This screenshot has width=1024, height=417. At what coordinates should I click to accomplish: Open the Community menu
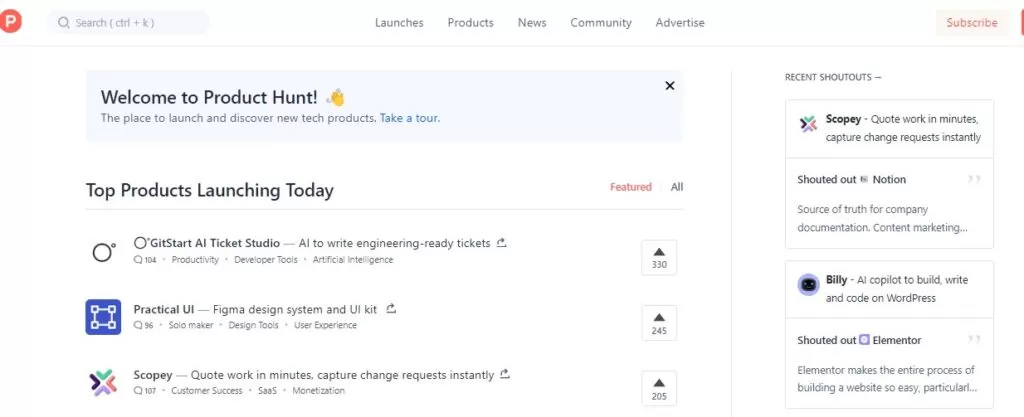point(601,23)
